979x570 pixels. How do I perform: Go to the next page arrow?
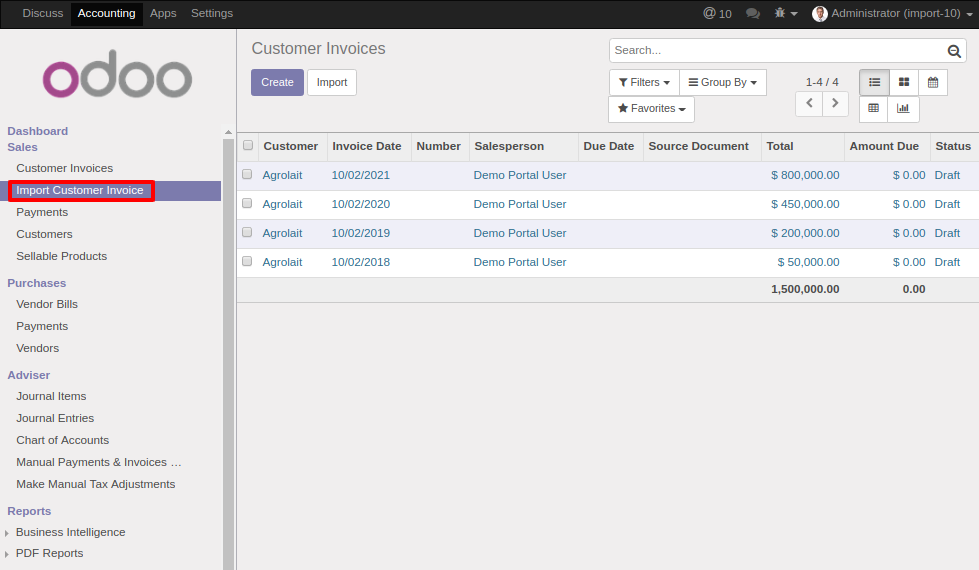(835, 104)
